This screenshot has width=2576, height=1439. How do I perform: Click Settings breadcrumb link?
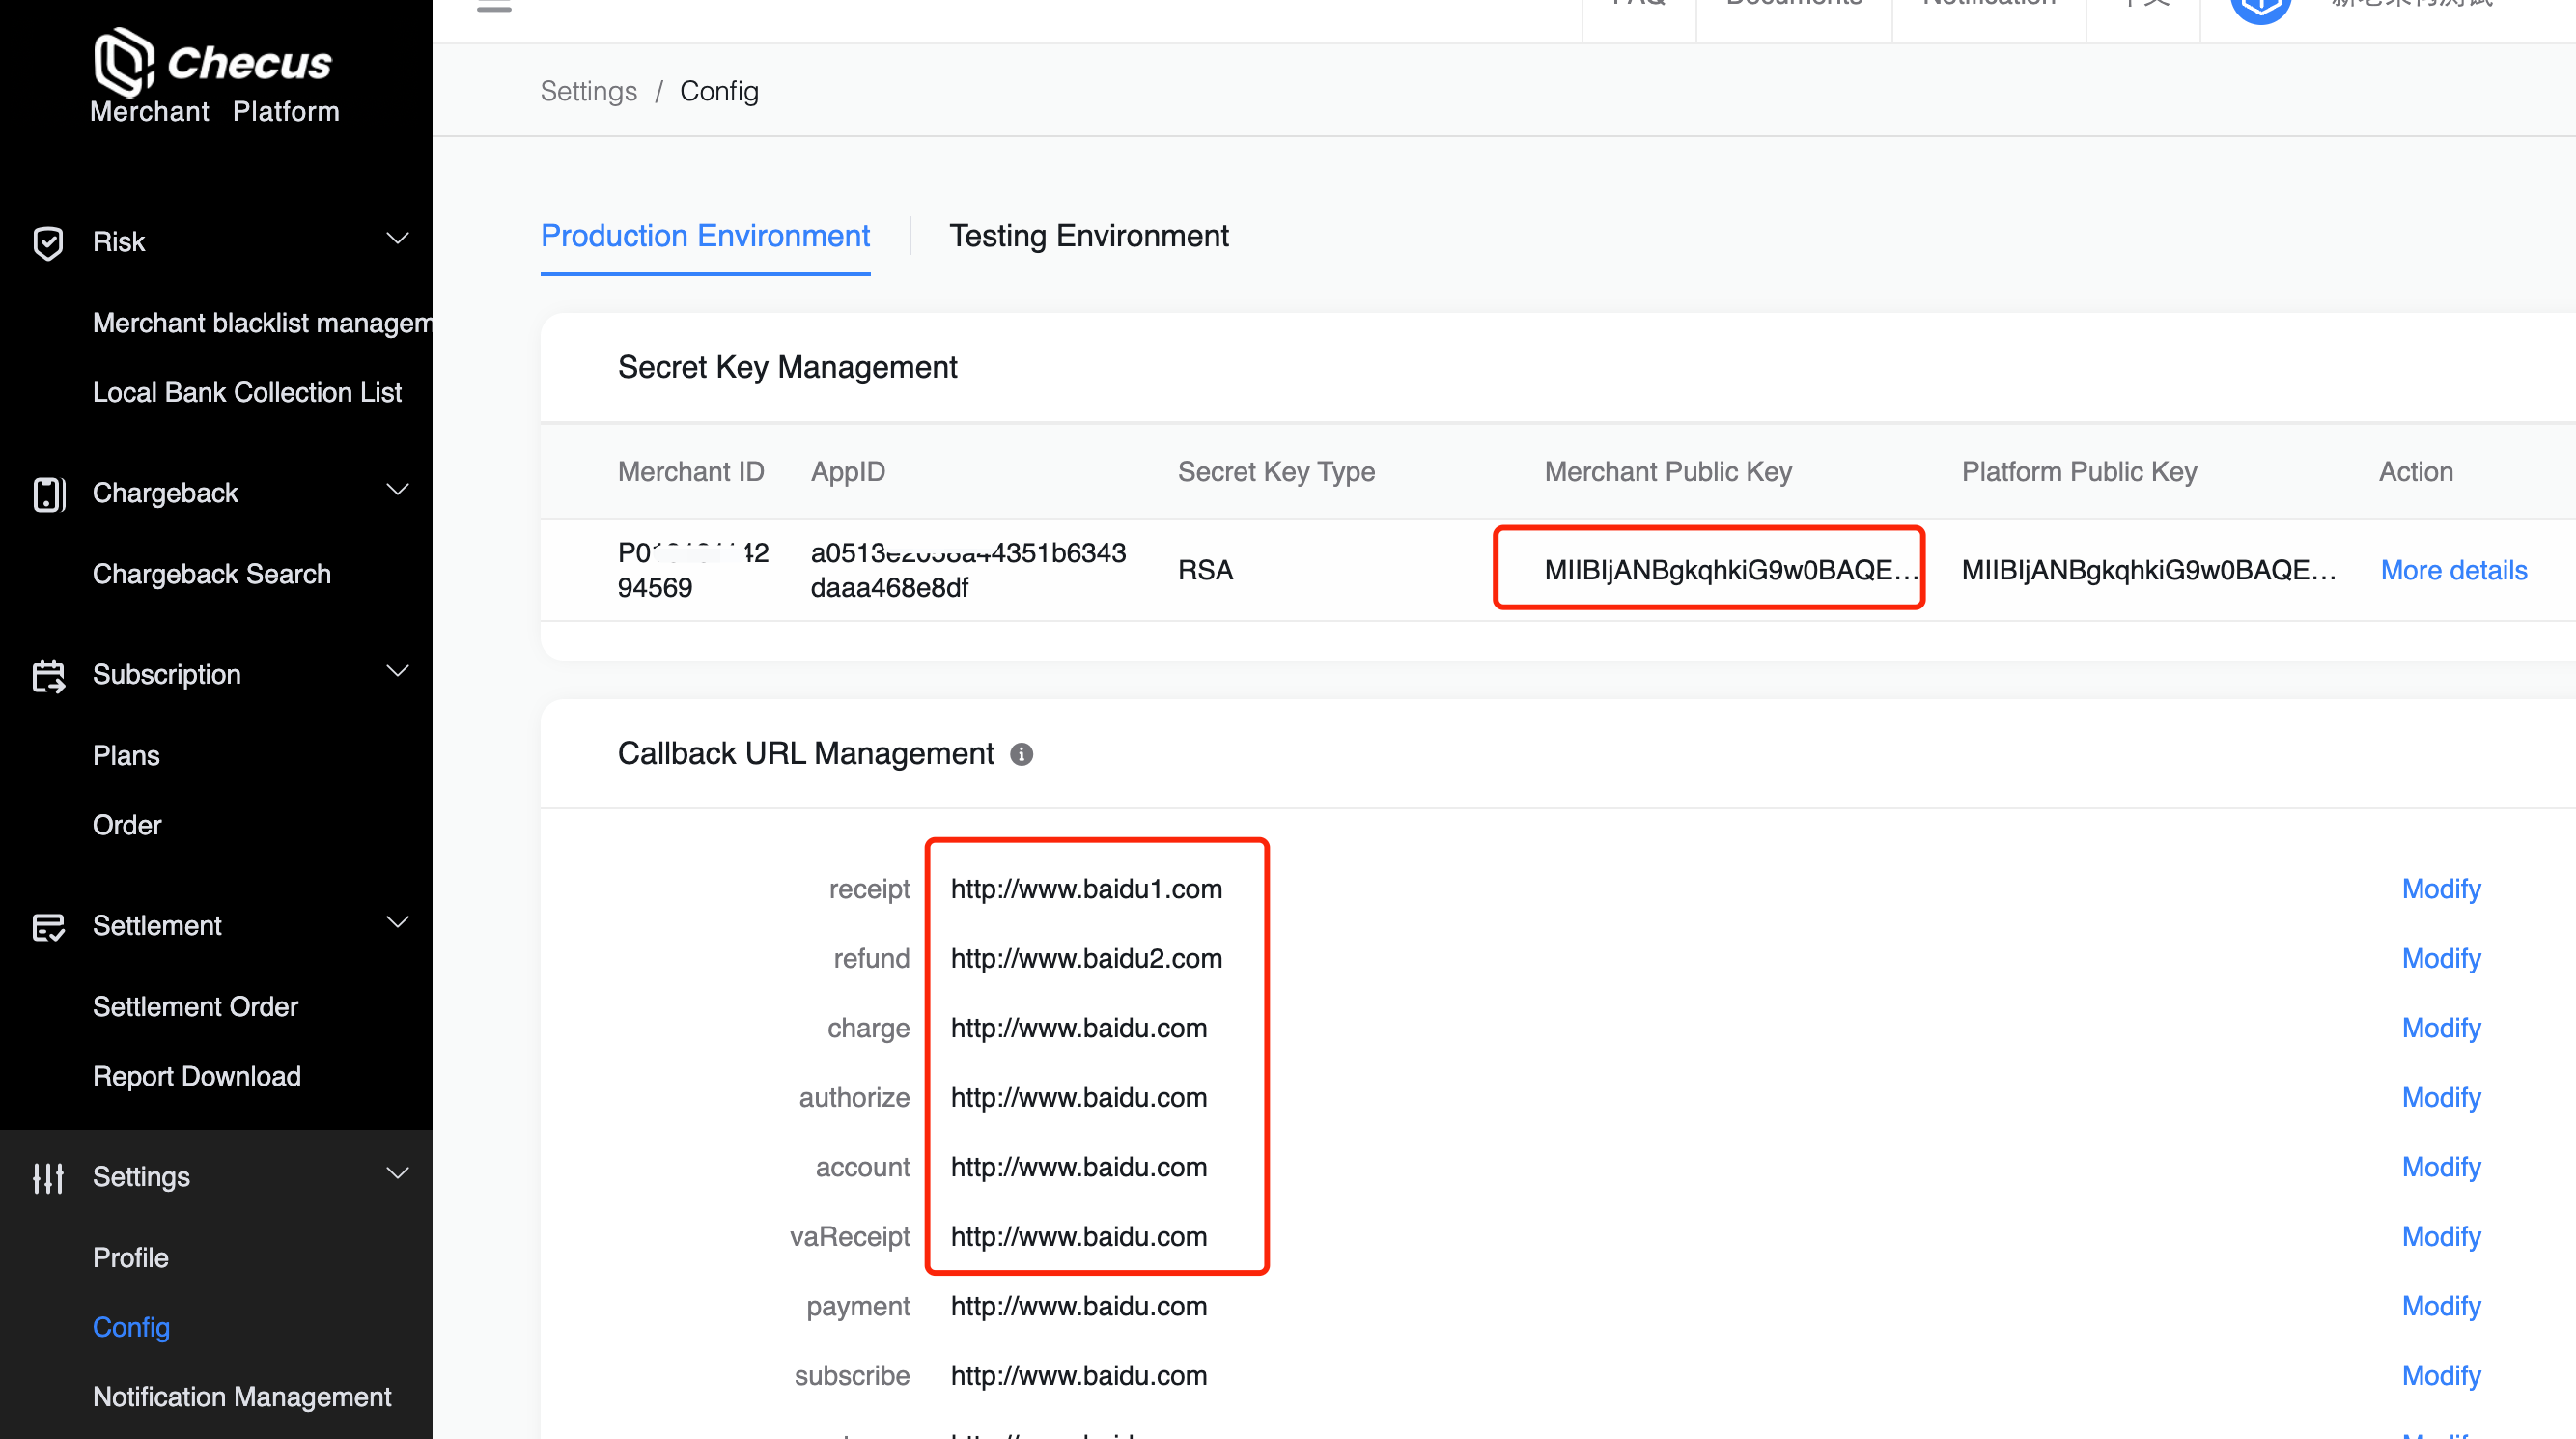click(588, 91)
